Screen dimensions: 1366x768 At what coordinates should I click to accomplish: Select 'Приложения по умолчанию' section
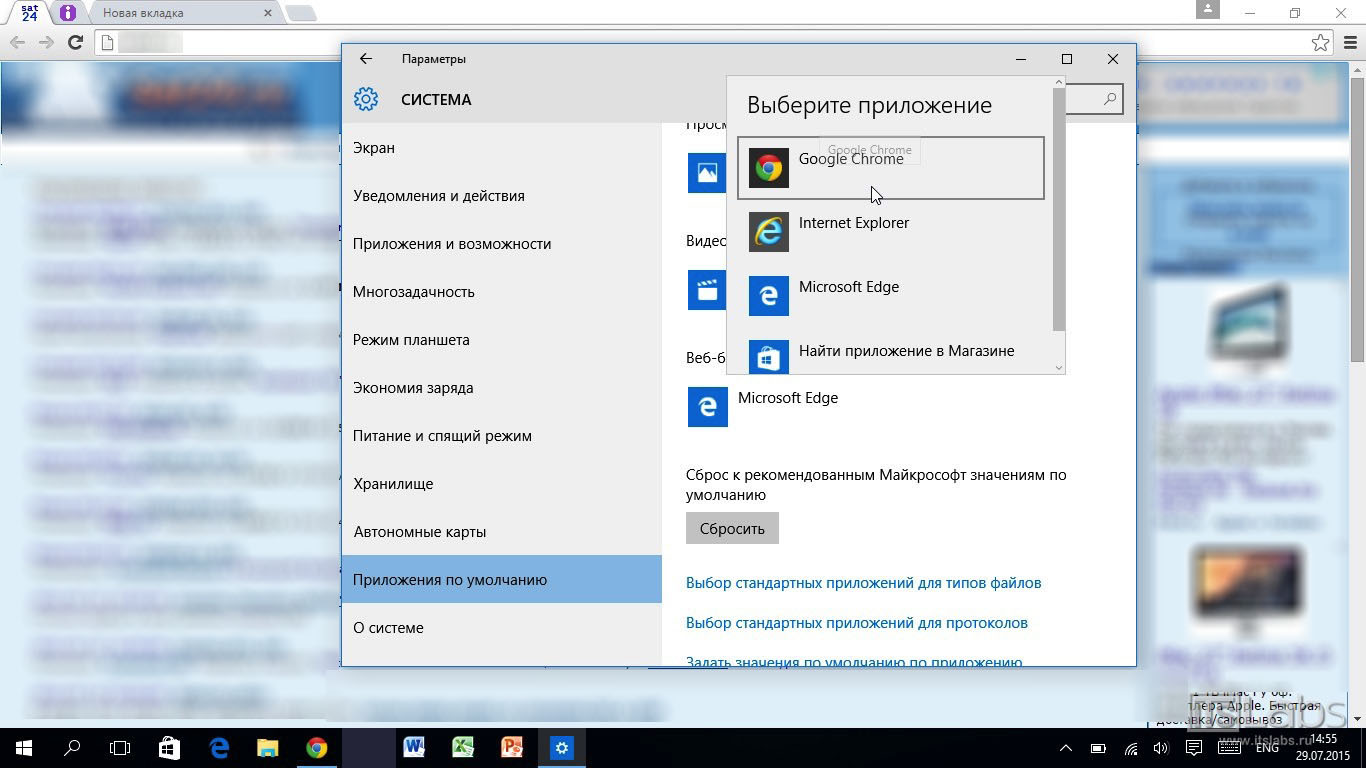click(501, 580)
